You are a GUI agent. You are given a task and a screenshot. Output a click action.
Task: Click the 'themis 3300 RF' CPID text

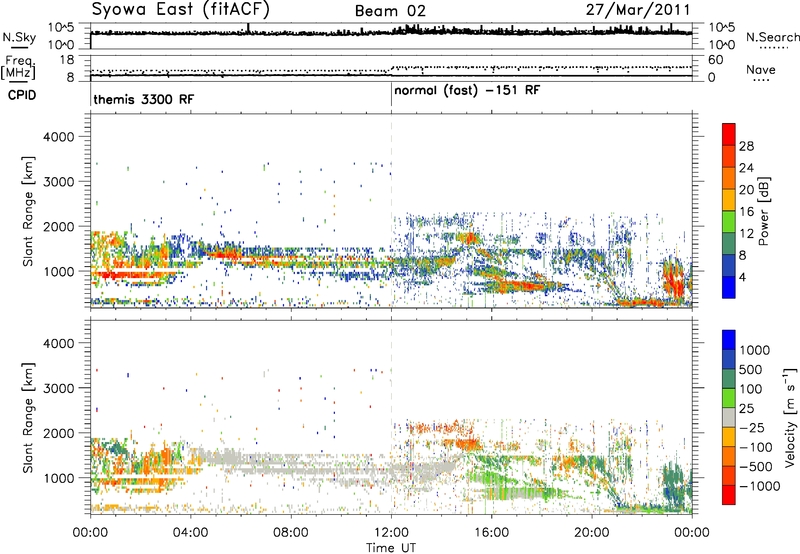click(x=143, y=99)
